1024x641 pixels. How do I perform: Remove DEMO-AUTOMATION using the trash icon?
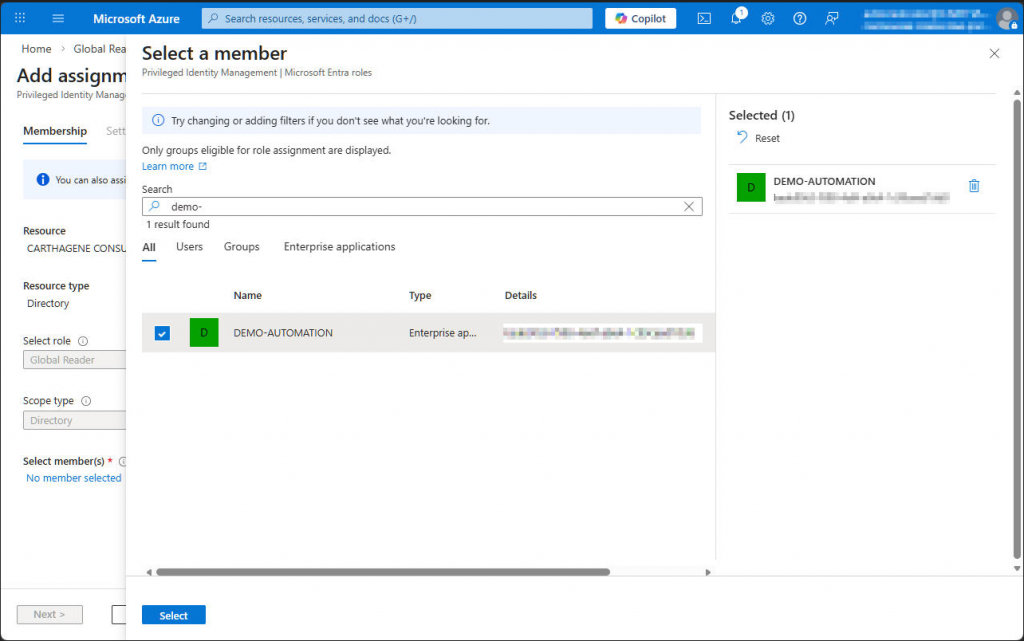(974, 185)
